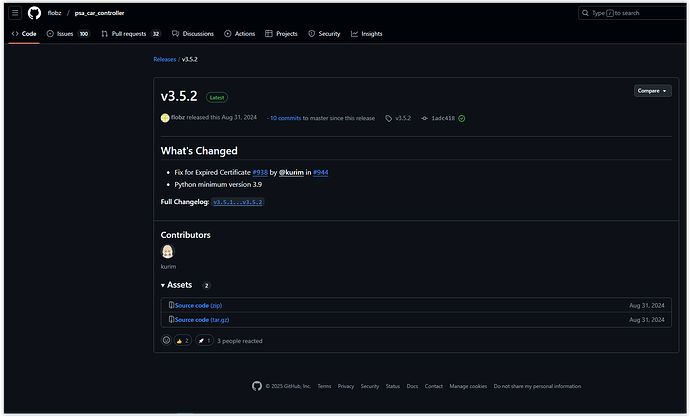The image size is (690, 417).
Task: Open the Projects tab
Action: [x=281, y=34]
